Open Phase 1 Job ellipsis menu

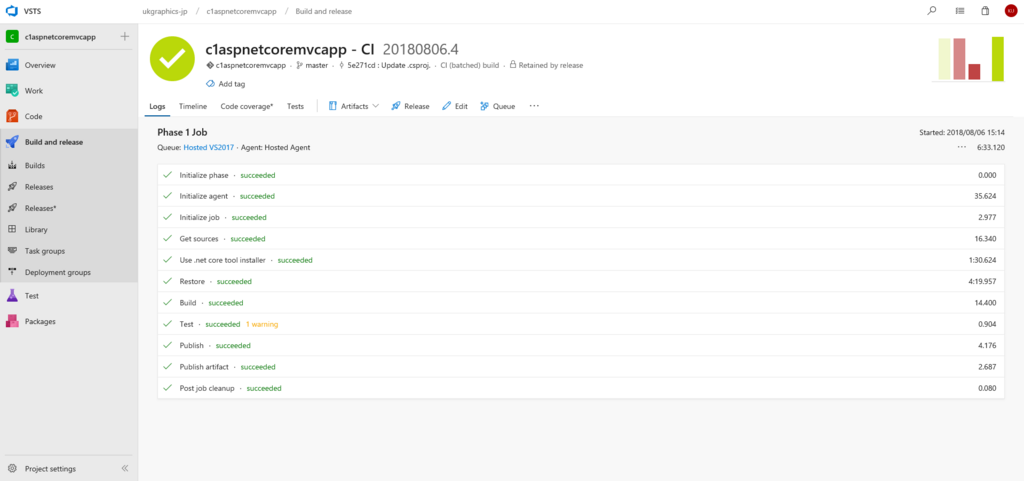click(x=961, y=147)
